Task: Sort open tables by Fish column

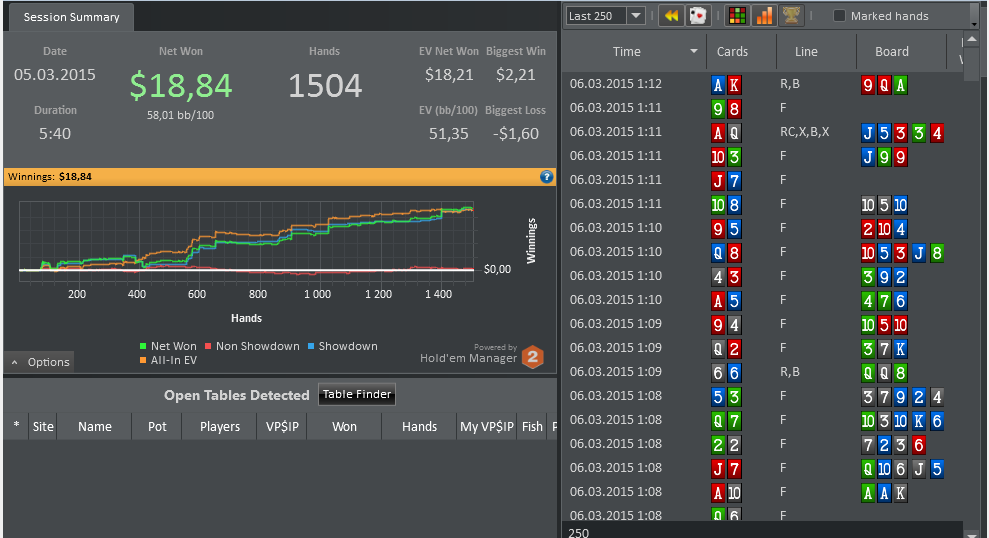Action: tap(532, 426)
